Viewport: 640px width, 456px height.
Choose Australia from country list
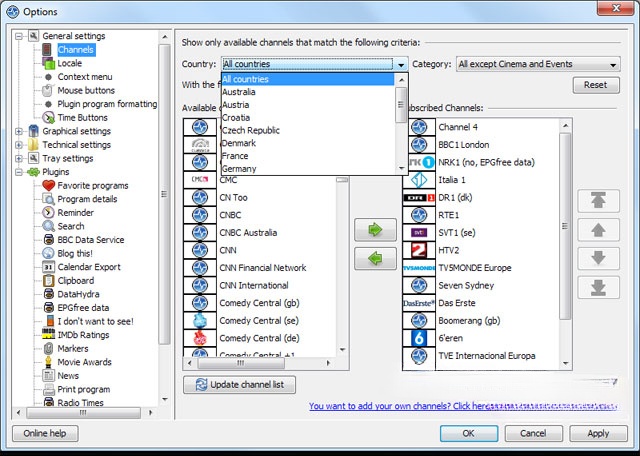[308, 92]
